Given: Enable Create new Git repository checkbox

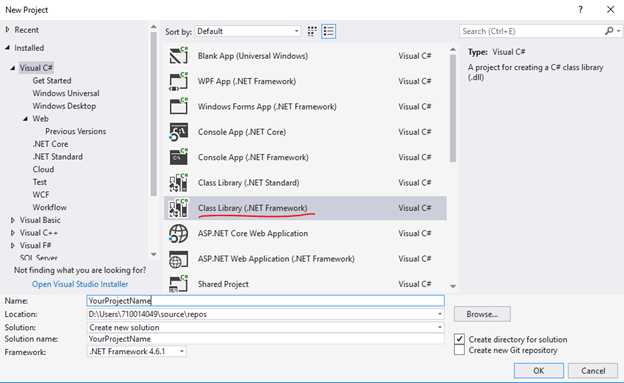Looking at the screenshot, I should (x=459, y=350).
